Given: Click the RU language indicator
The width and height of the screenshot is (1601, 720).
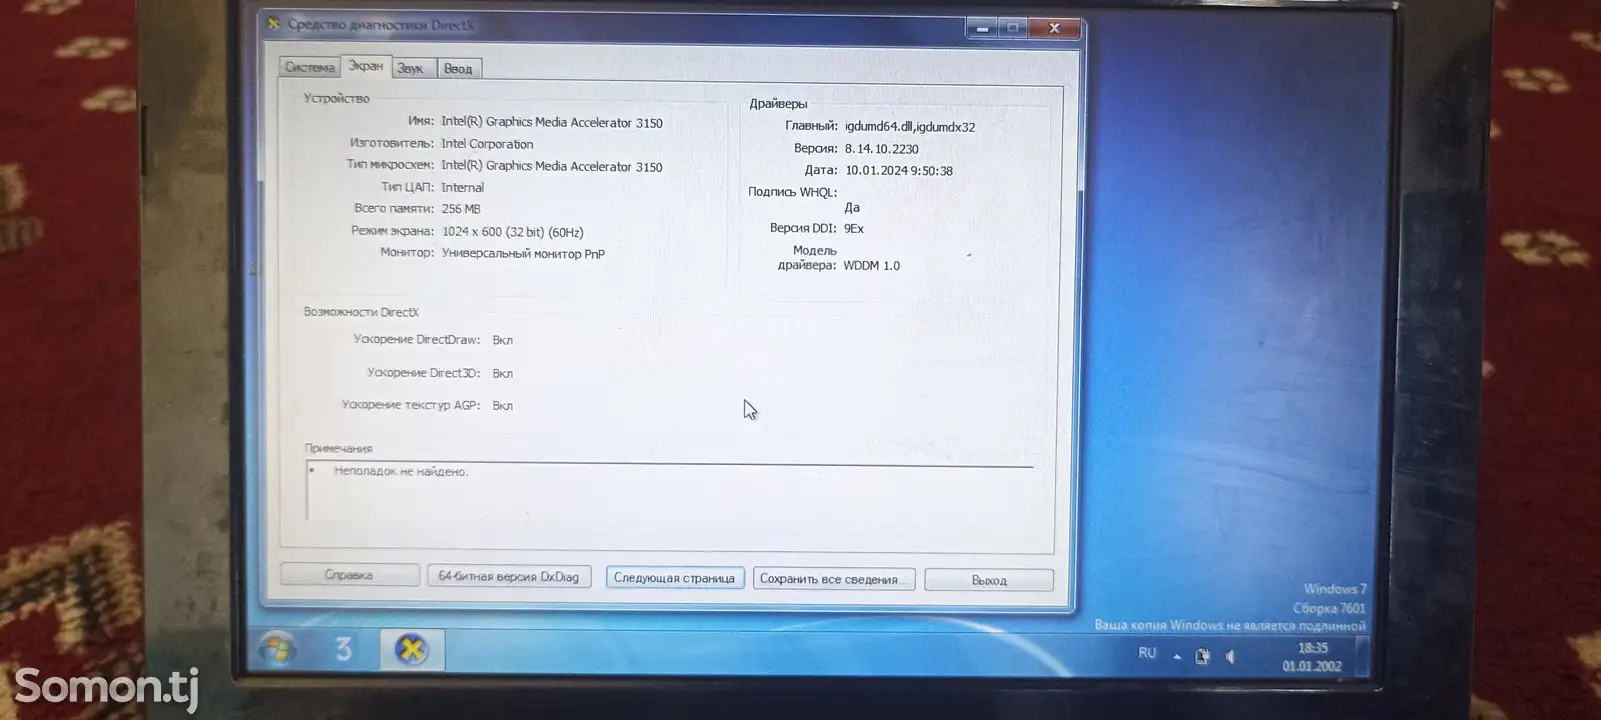Looking at the screenshot, I should [x=1147, y=653].
